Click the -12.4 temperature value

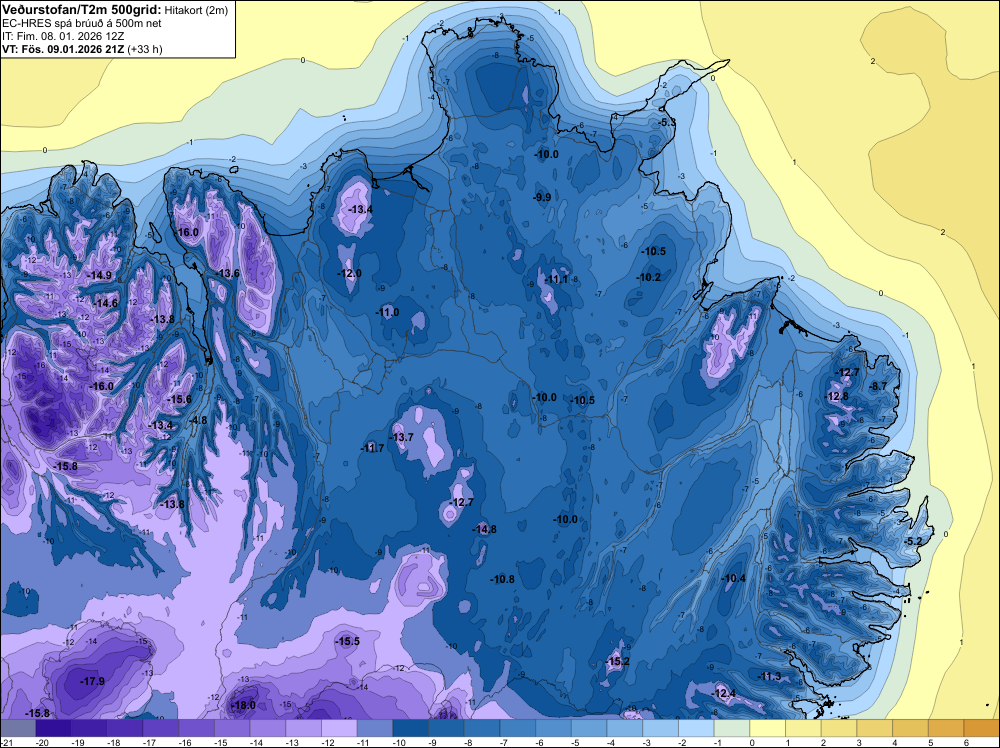723,693
